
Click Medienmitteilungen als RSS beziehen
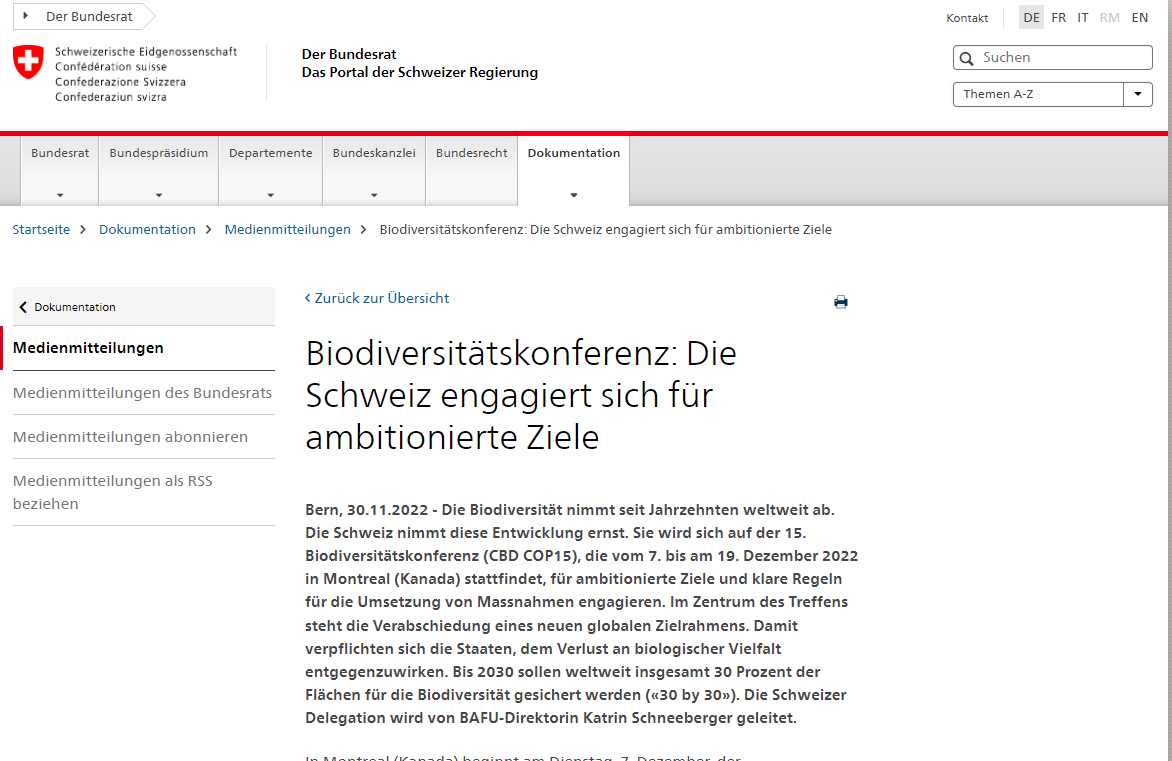[x=112, y=492]
